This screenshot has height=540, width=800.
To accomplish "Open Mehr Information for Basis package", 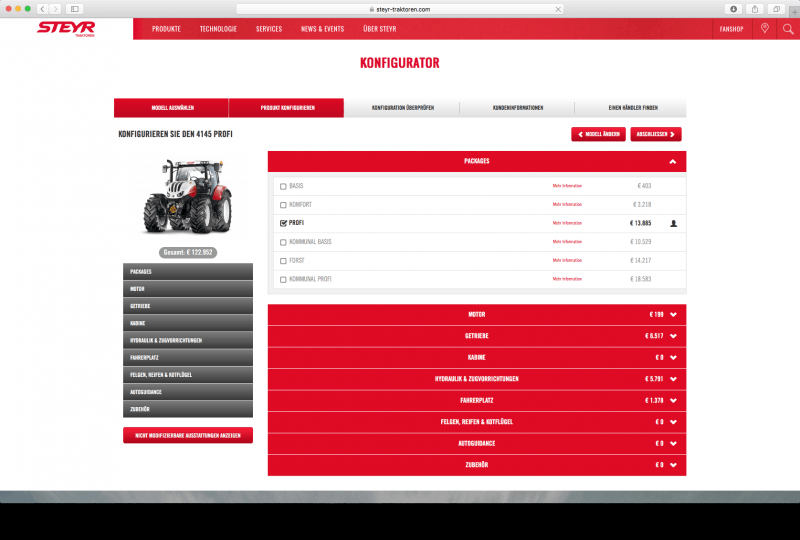I will point(567,186).
